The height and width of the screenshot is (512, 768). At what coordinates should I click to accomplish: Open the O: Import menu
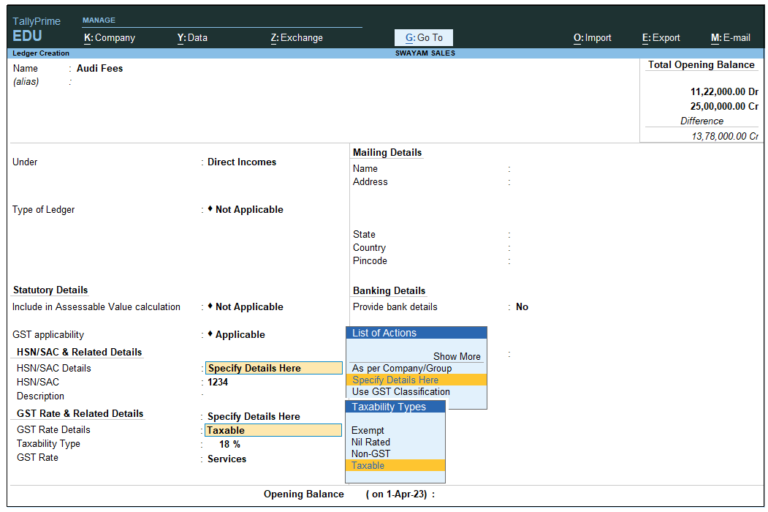592,38
